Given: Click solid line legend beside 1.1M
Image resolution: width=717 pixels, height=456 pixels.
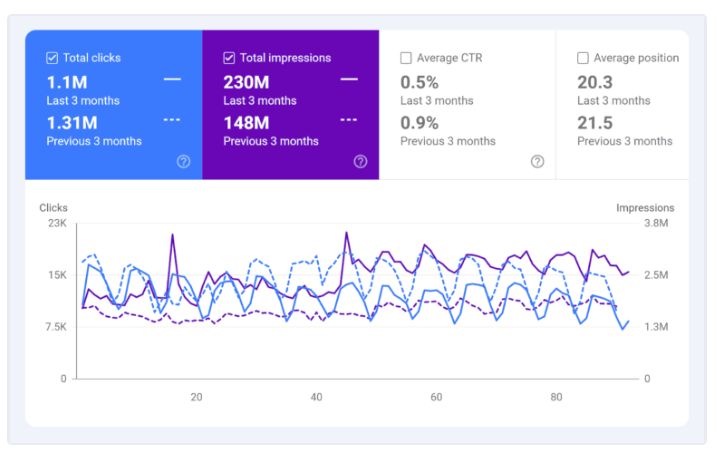Looking at the screenshot, I should coord(172,80).
